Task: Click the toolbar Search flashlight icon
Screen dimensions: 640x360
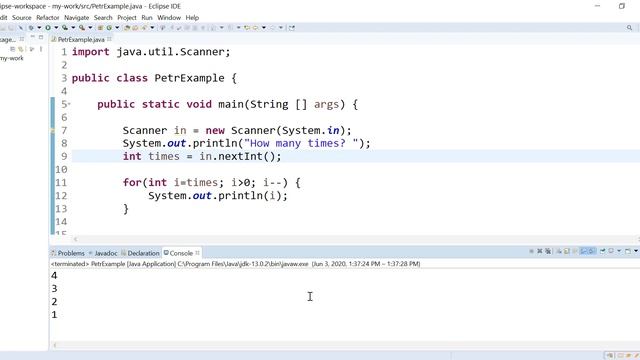Action: click(x=144, y=28)
